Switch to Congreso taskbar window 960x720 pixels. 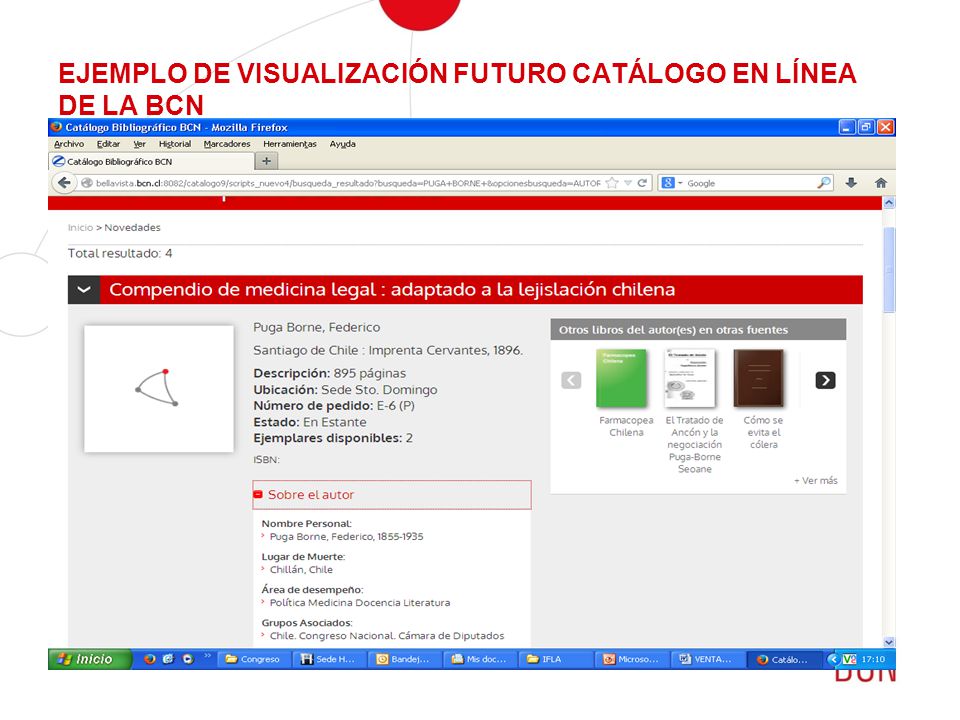pyautogui.click(x=253, y=659)
